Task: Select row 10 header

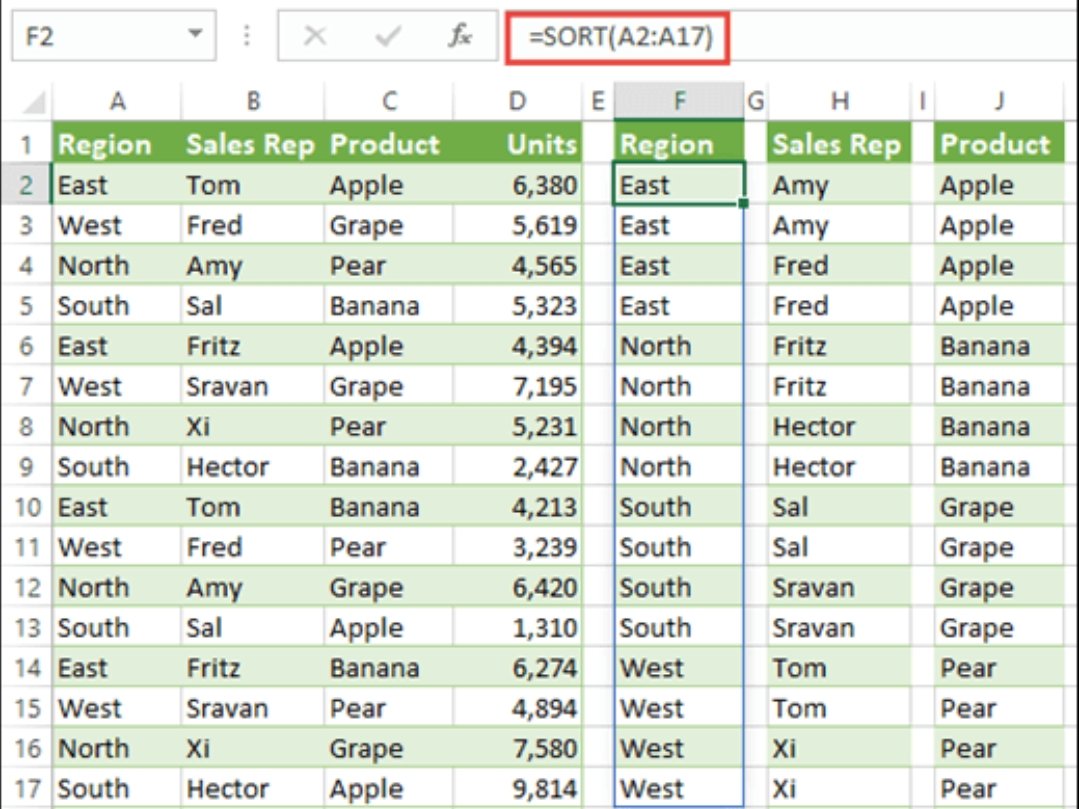Action: (27, 507)
